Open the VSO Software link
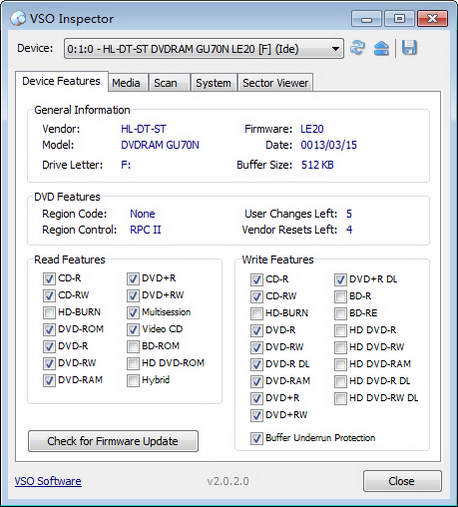Viewport: 458px width, 507px height. coord(48,481)
